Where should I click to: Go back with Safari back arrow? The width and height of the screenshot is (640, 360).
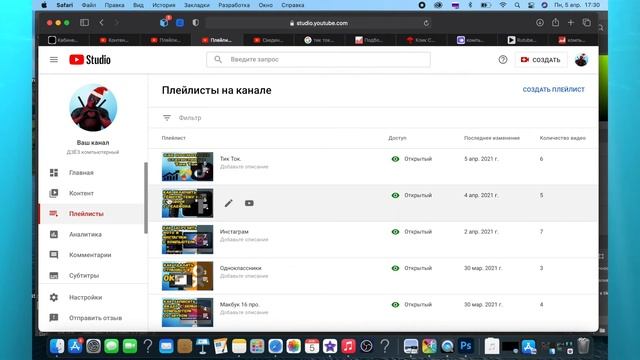point(102,23)
